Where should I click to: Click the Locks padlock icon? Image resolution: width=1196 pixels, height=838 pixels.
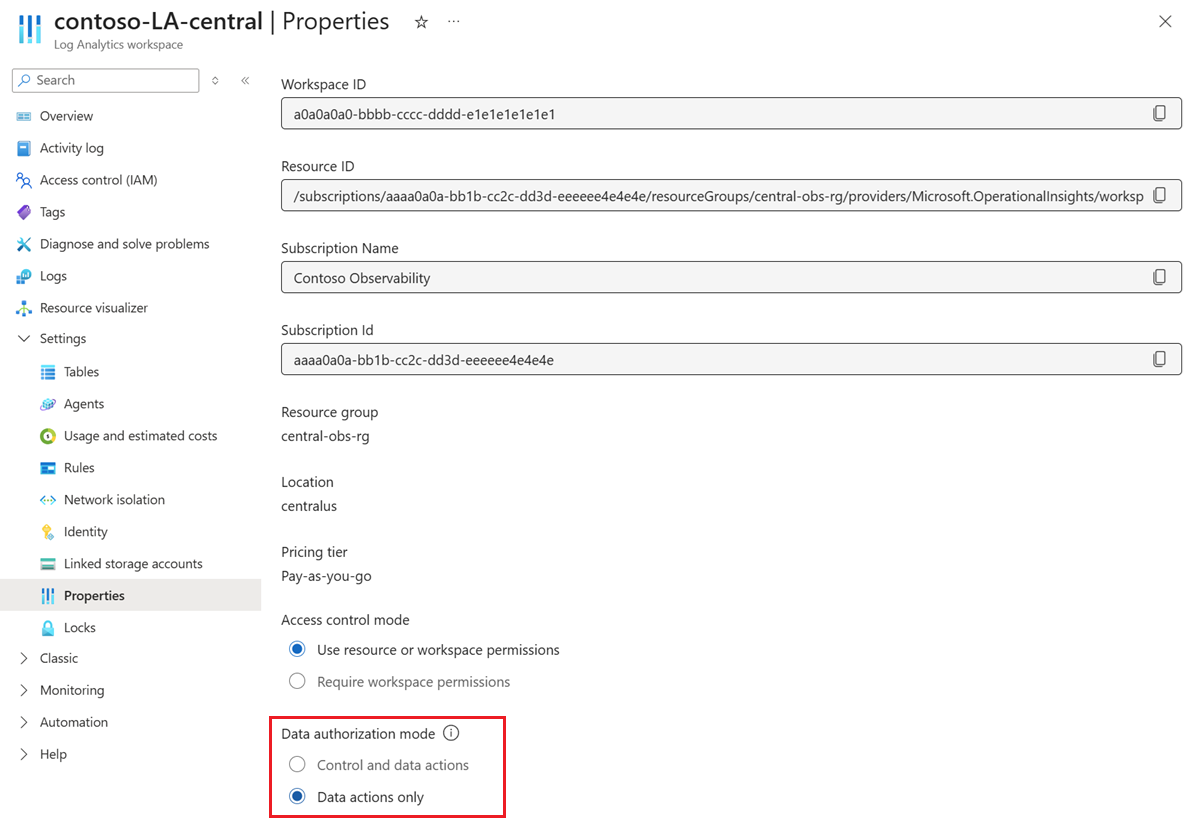[x=48, y=628]
